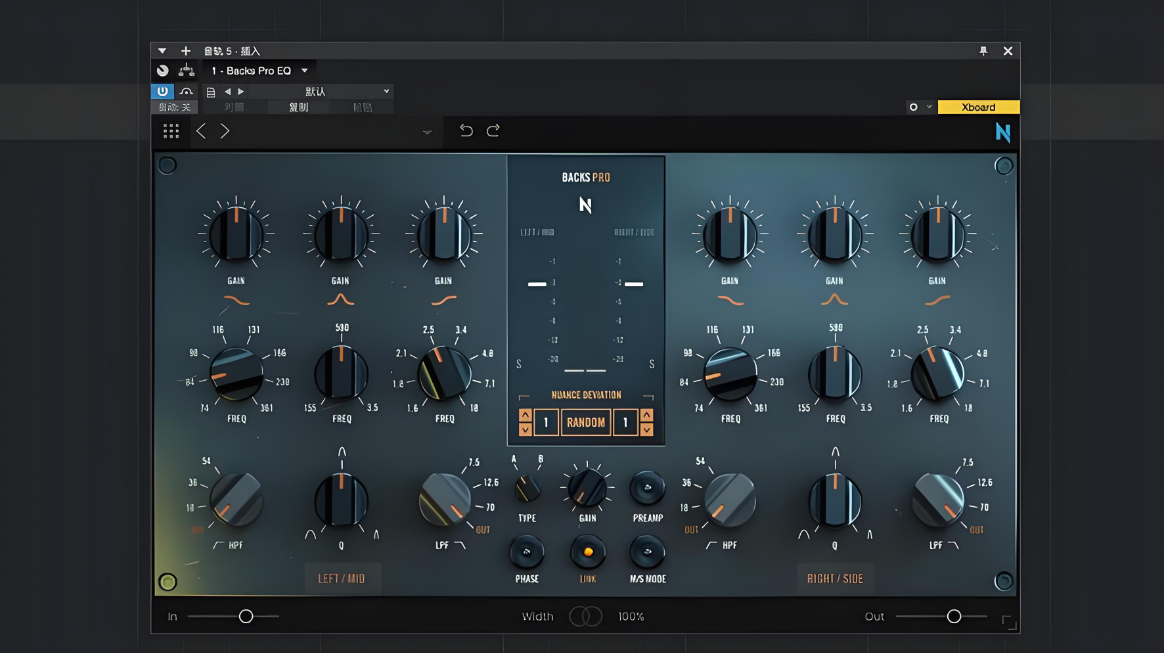This screenshot has width=1164, height=653.
Task: Click the LEFT / MID button
Action: point(341,579)
